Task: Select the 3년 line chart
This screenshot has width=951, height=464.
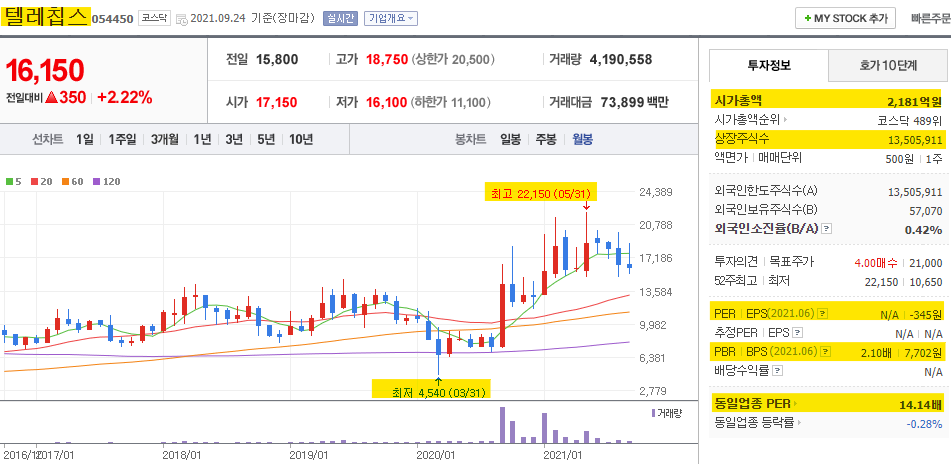Action: (234, 140)
